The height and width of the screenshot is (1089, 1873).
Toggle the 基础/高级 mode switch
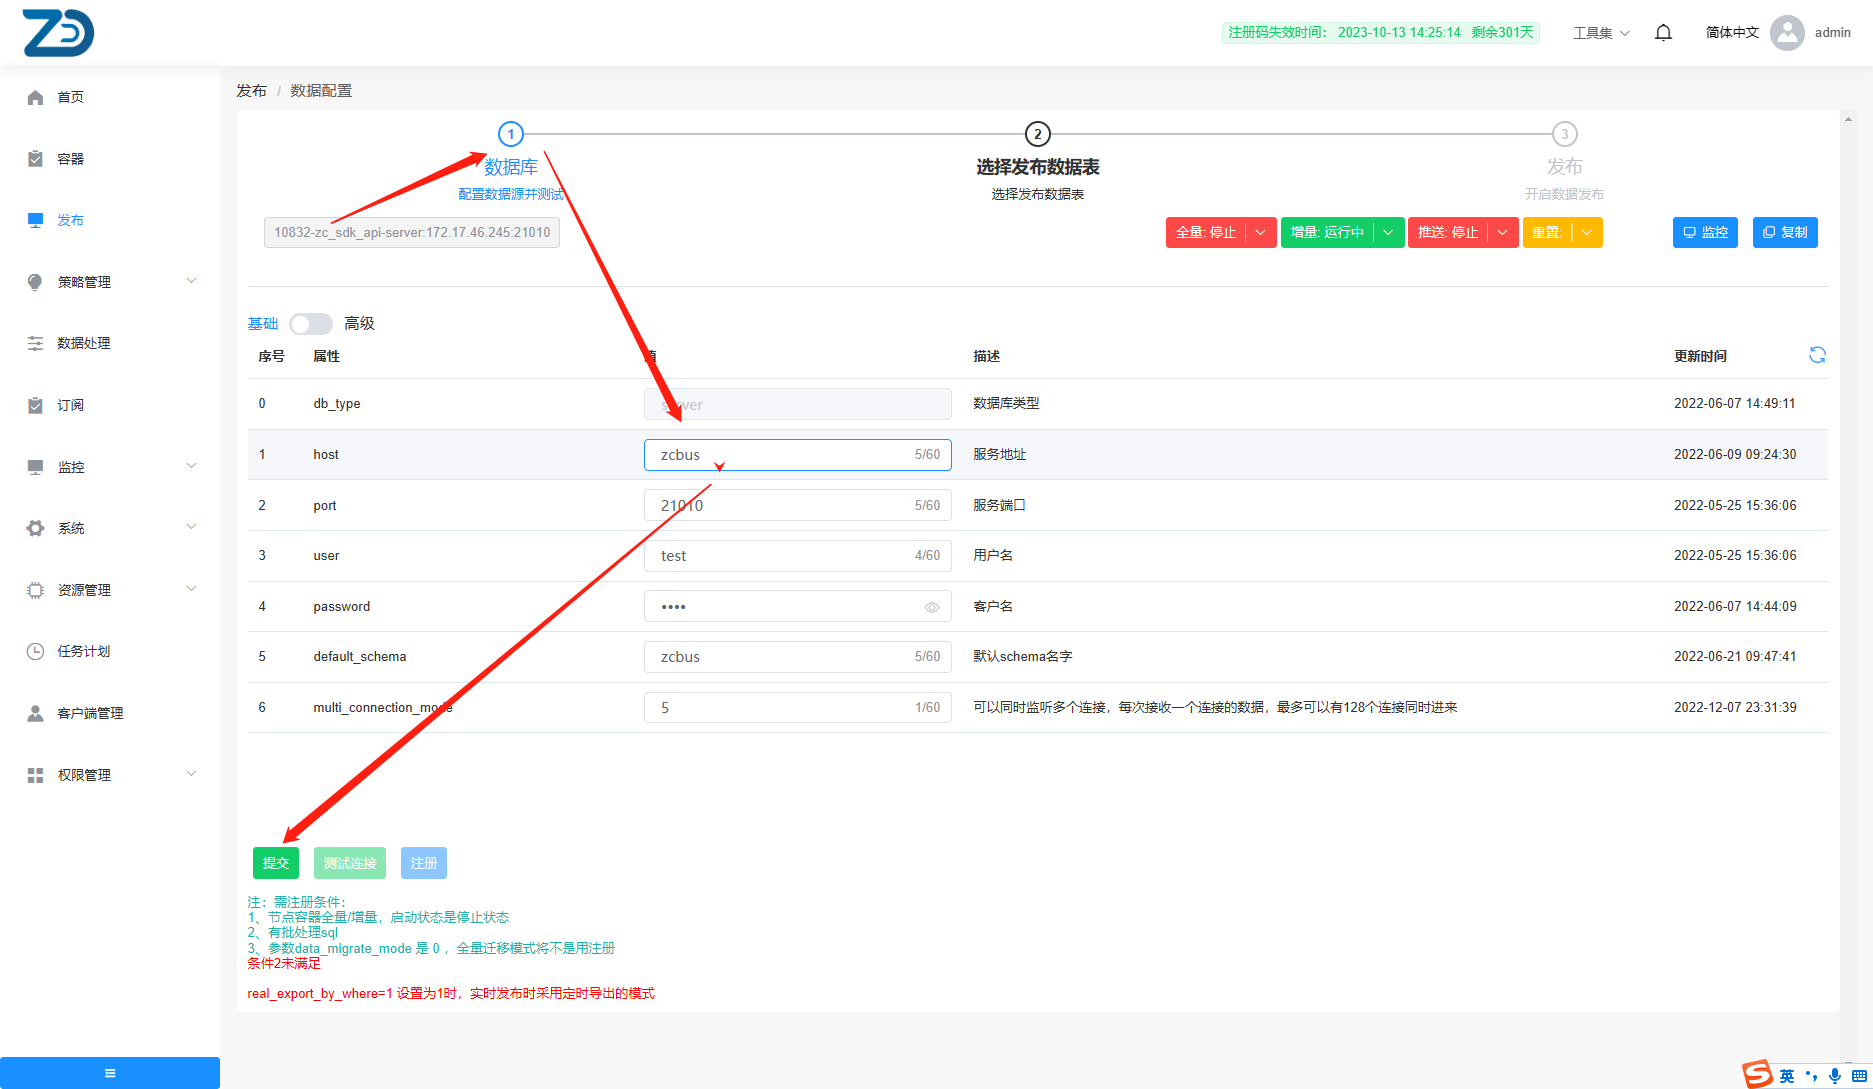(311, 324)
